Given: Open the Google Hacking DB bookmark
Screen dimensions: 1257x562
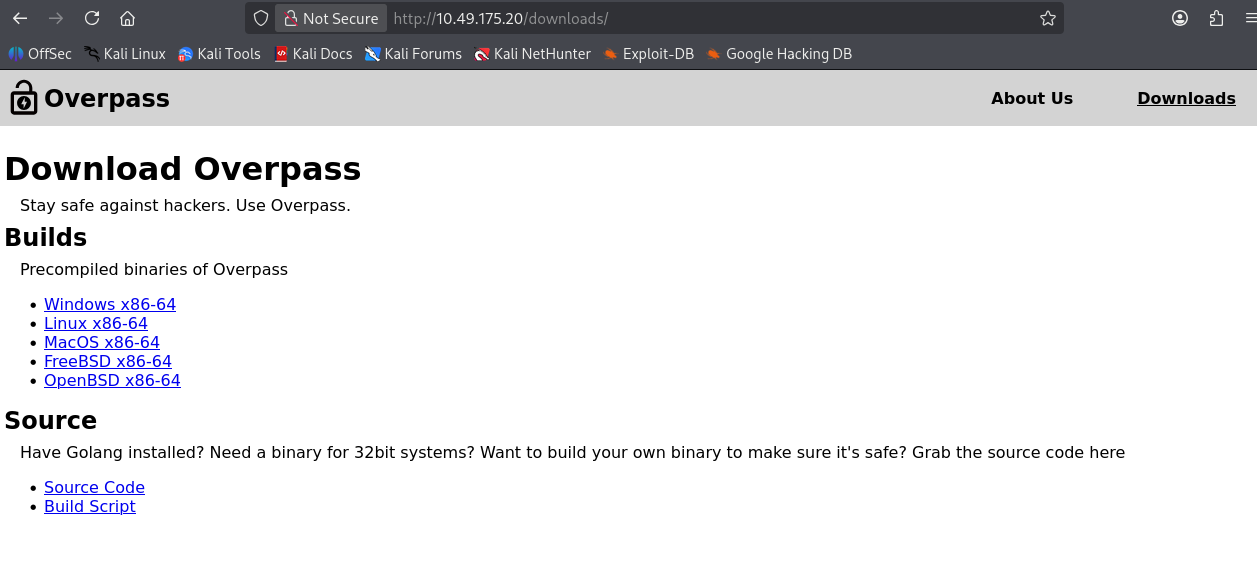Looking at the screenshot, I should tap(779, 54).
